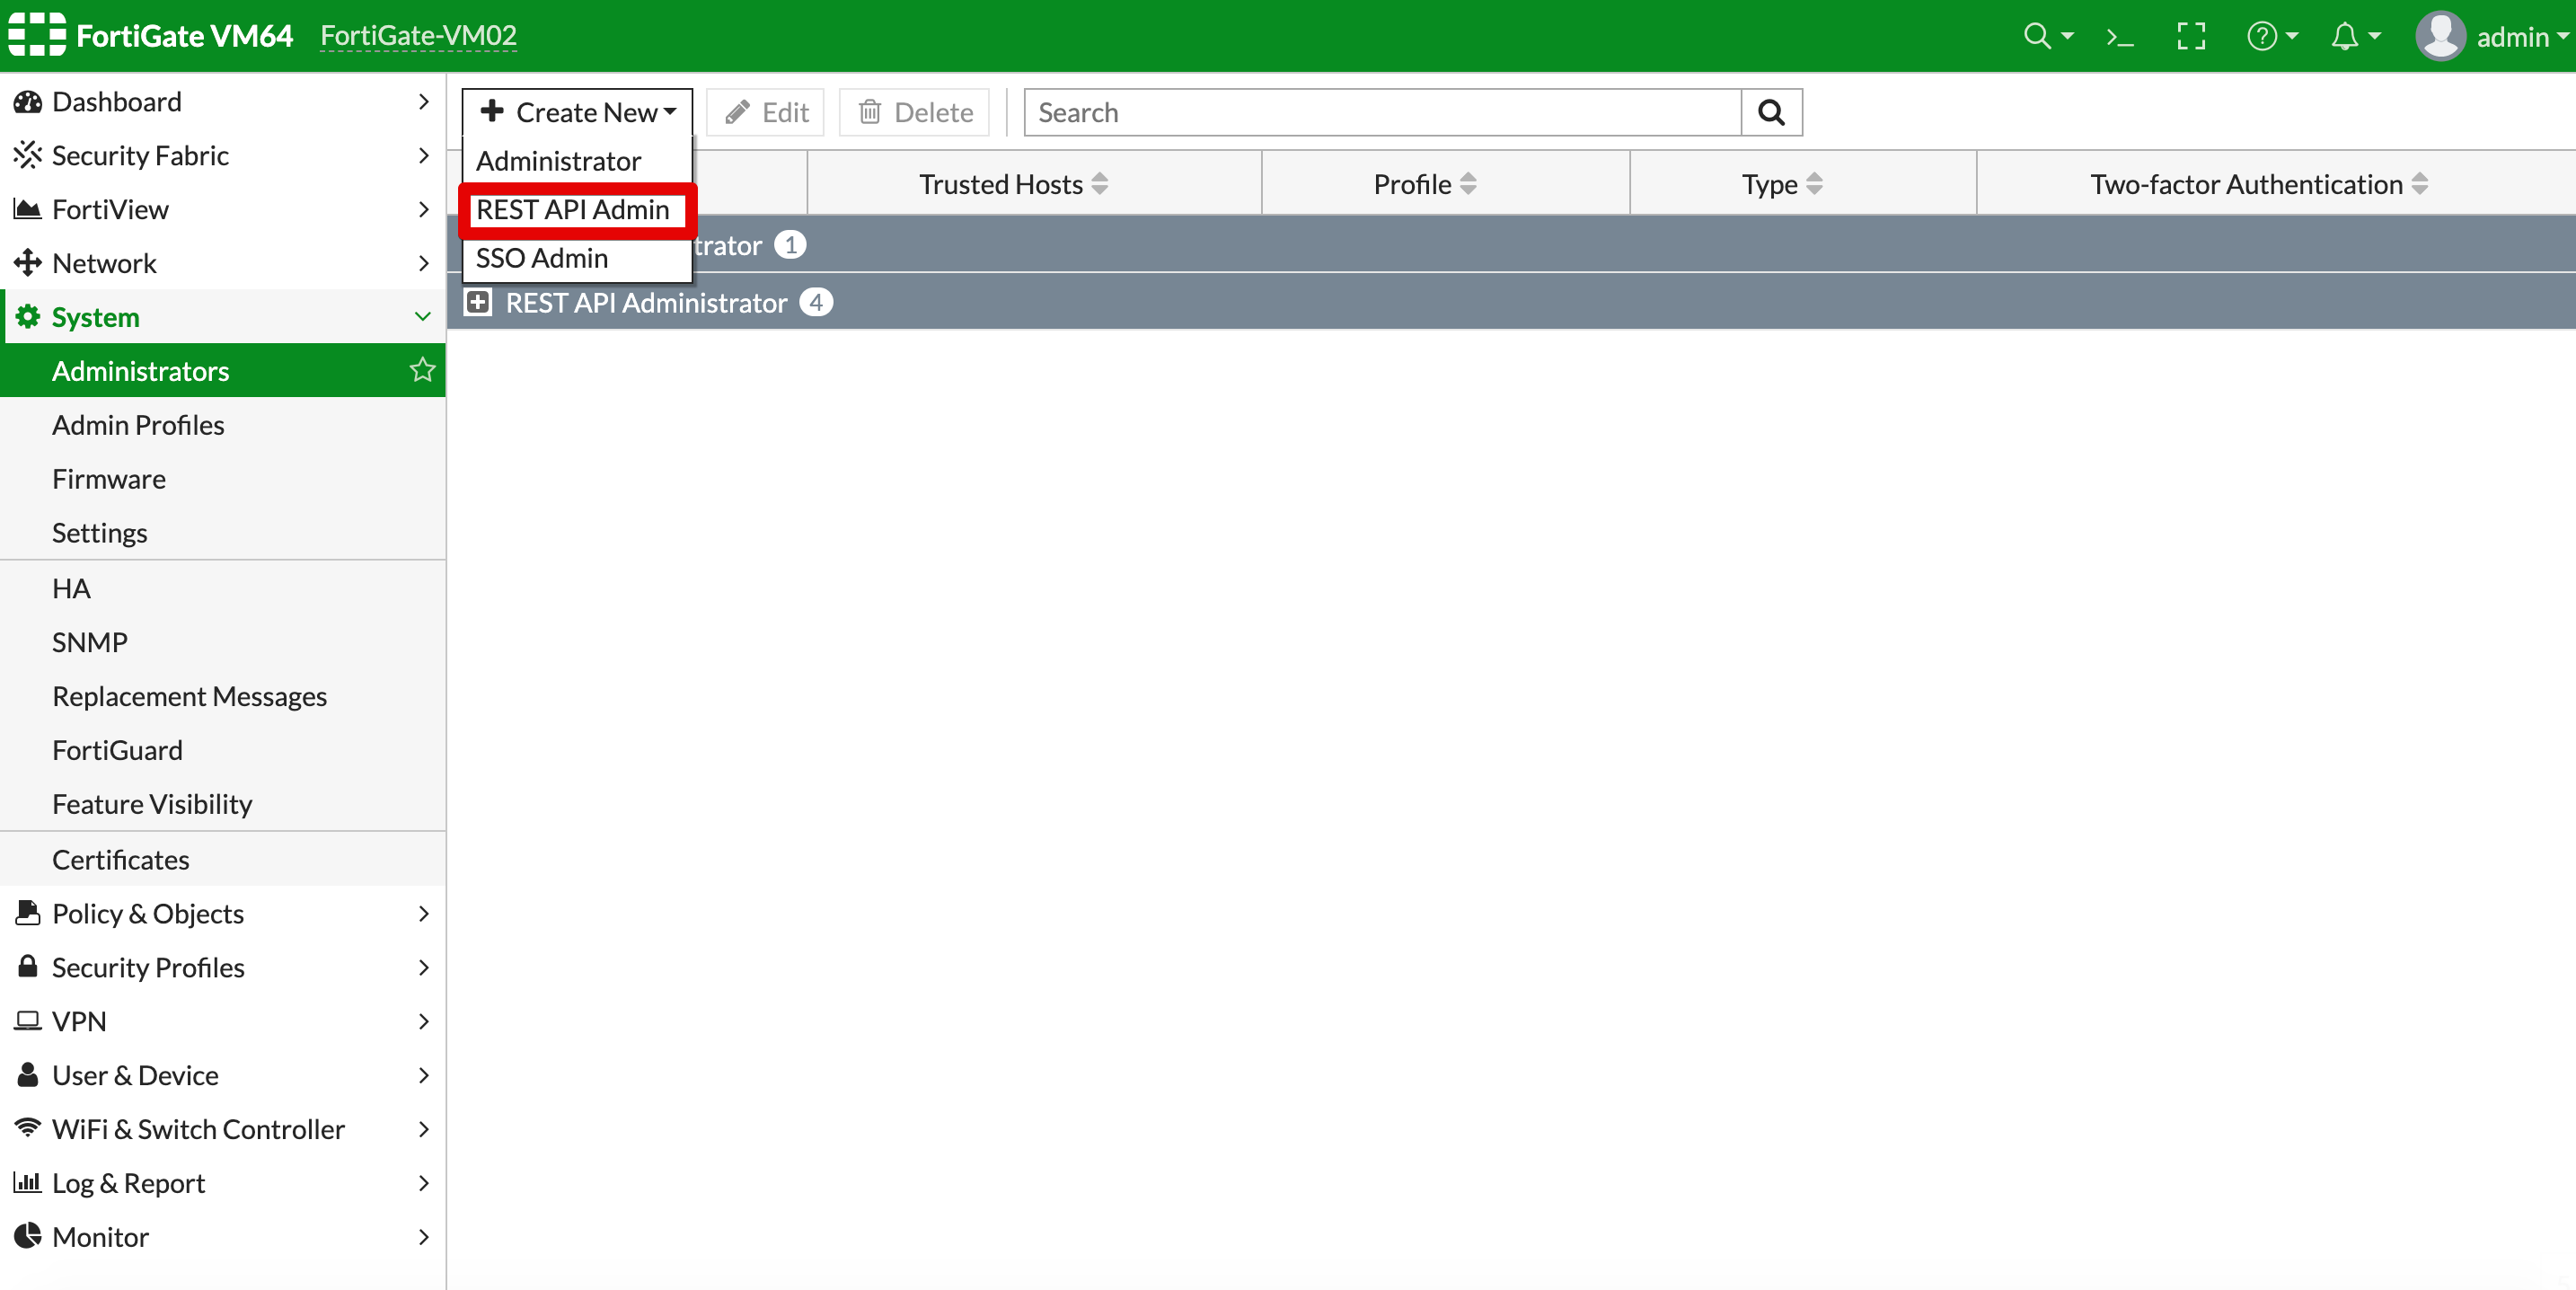Open the help question mark menu
2576x1290 pixels.
coord(2271,37)
